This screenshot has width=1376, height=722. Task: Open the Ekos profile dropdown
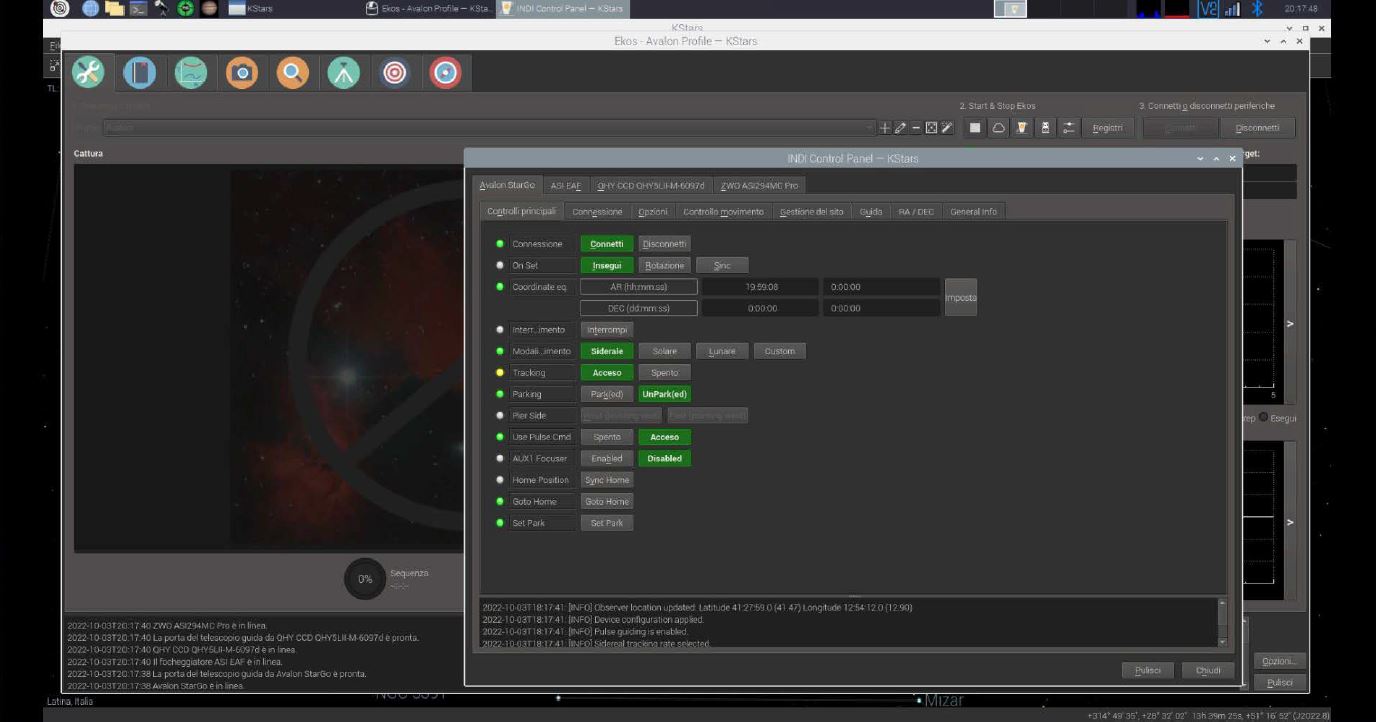point(490,128)
